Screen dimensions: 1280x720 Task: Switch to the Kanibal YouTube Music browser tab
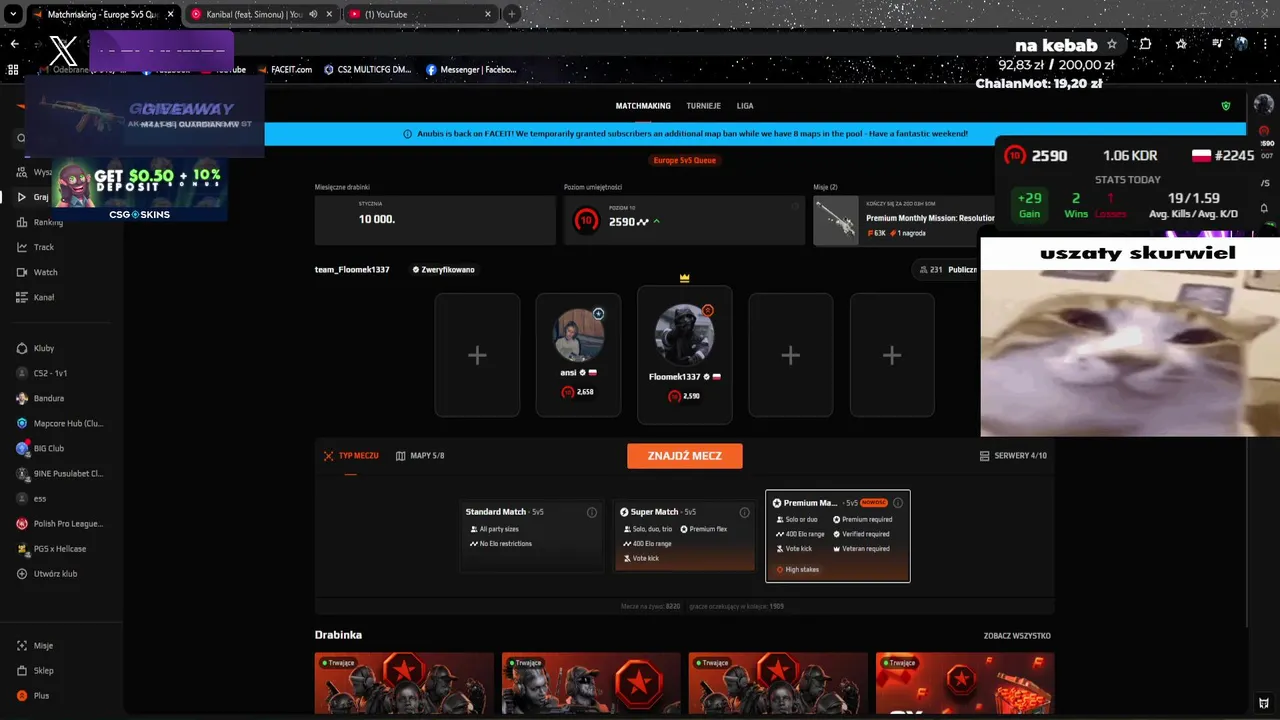(260, 14)
